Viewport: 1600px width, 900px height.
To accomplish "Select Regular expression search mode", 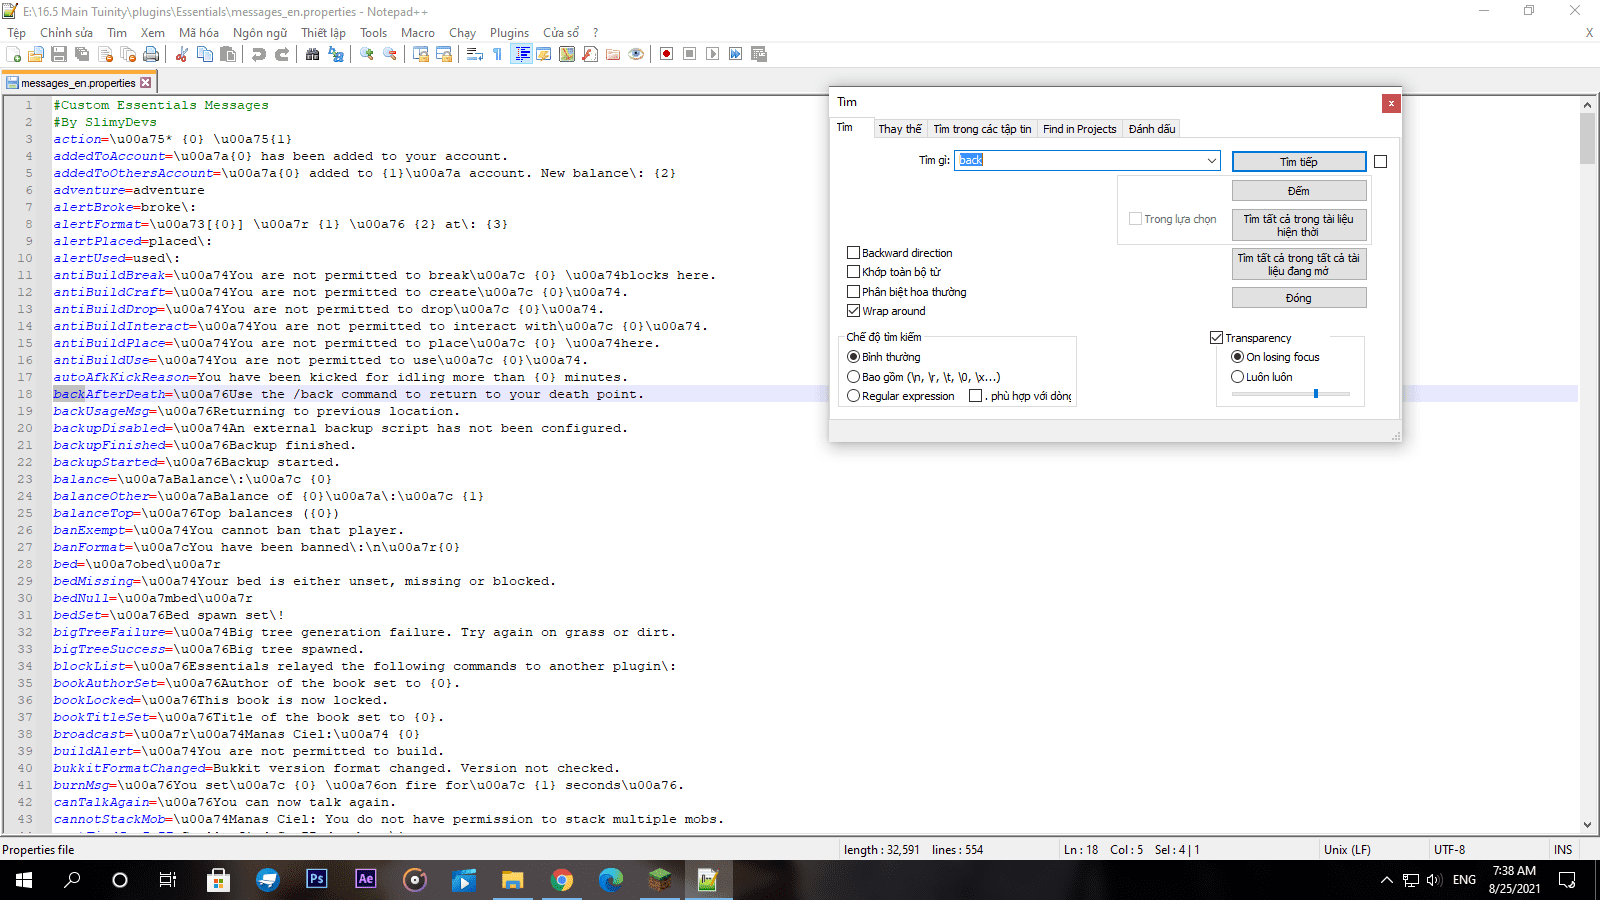I will tap(854, 396).
